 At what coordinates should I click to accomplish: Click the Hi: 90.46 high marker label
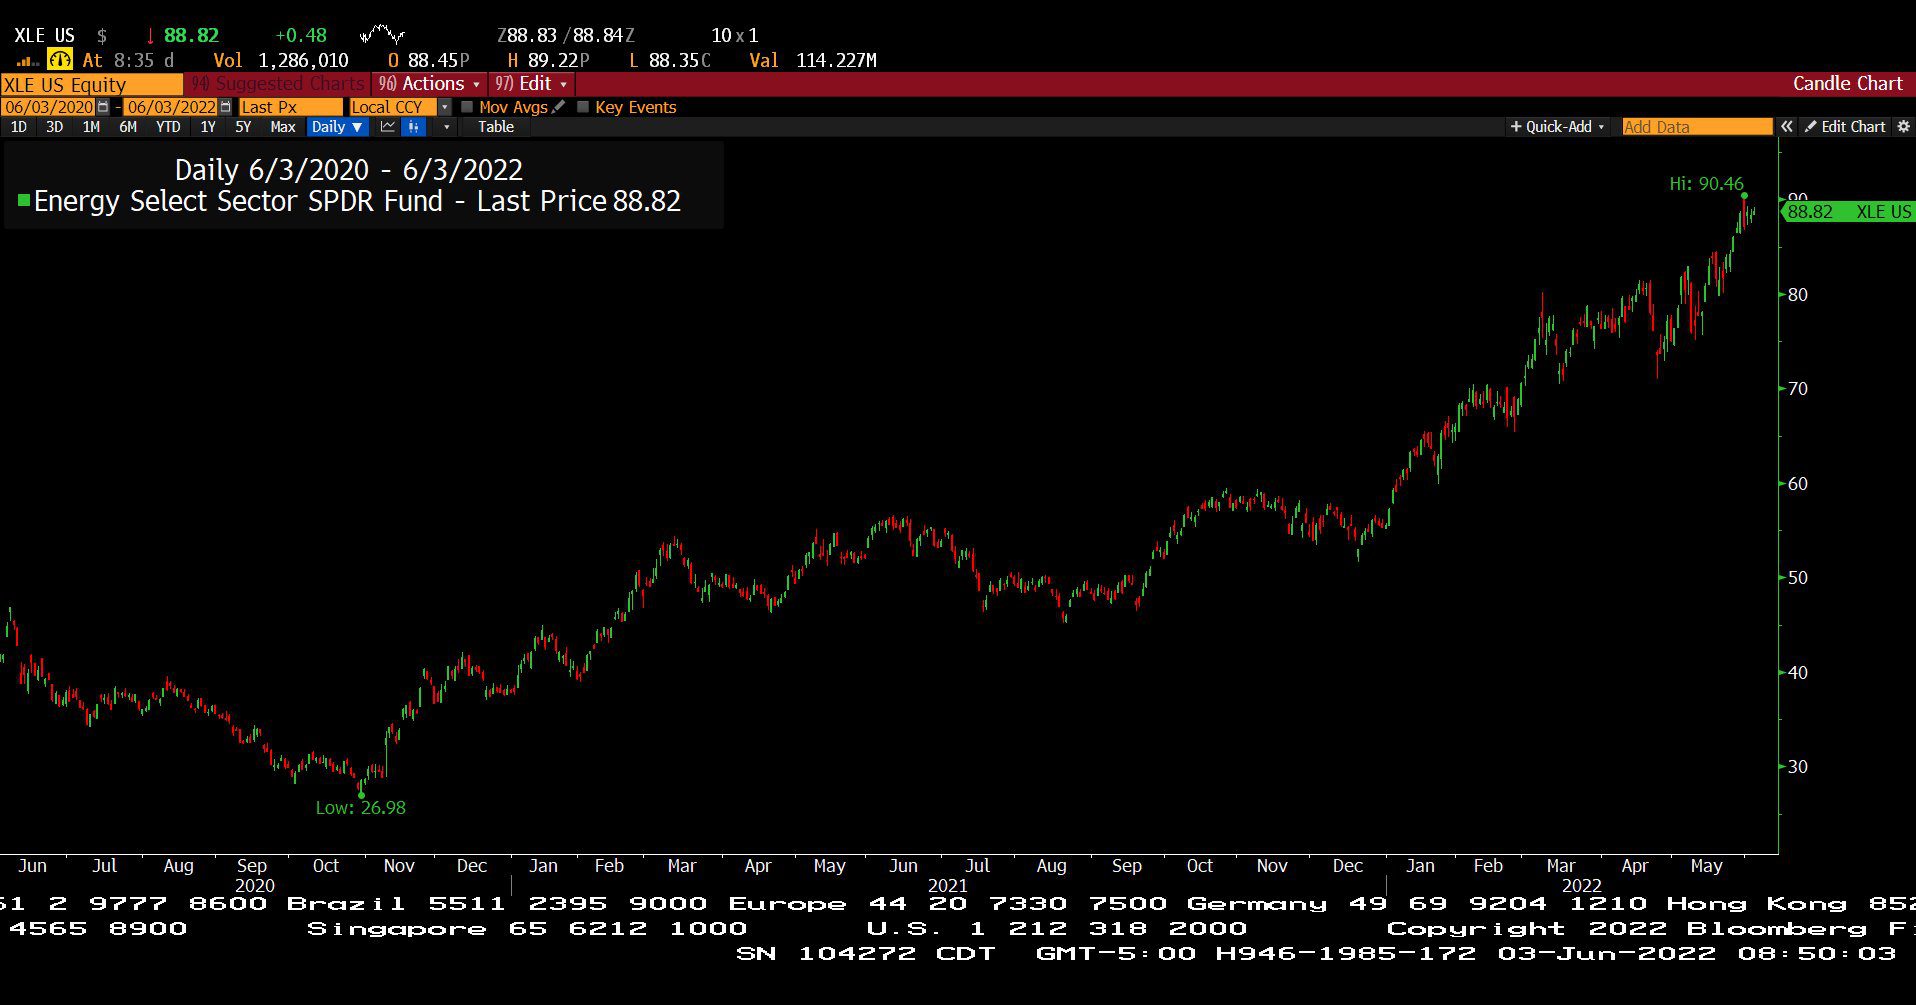click(x=1706, y=184)
